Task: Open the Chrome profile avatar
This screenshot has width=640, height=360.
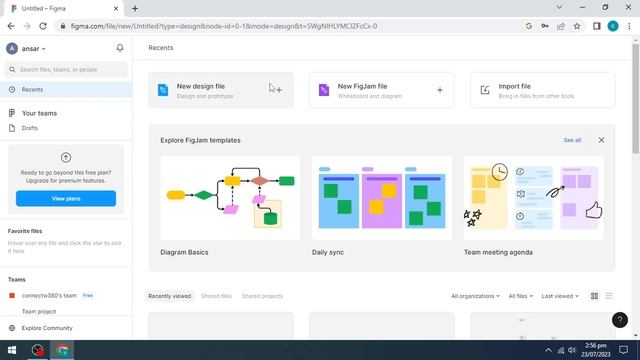Action: point(613,26)
